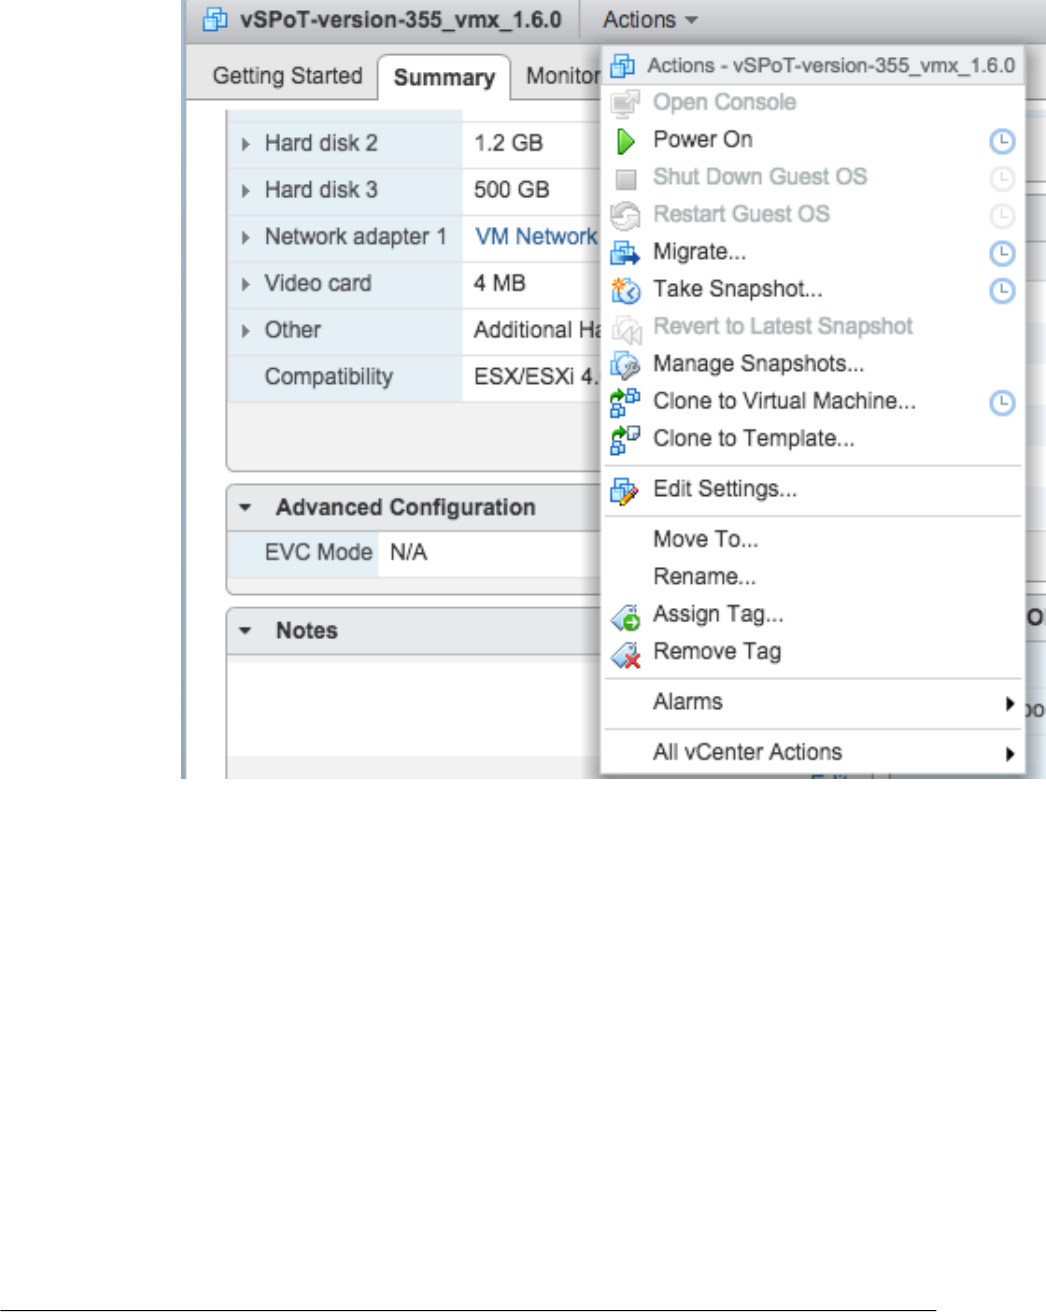The height and width of the screenshot is (1312, 1046).
Task: Choose Power On from Actions menu
Action: click(703, 139)
